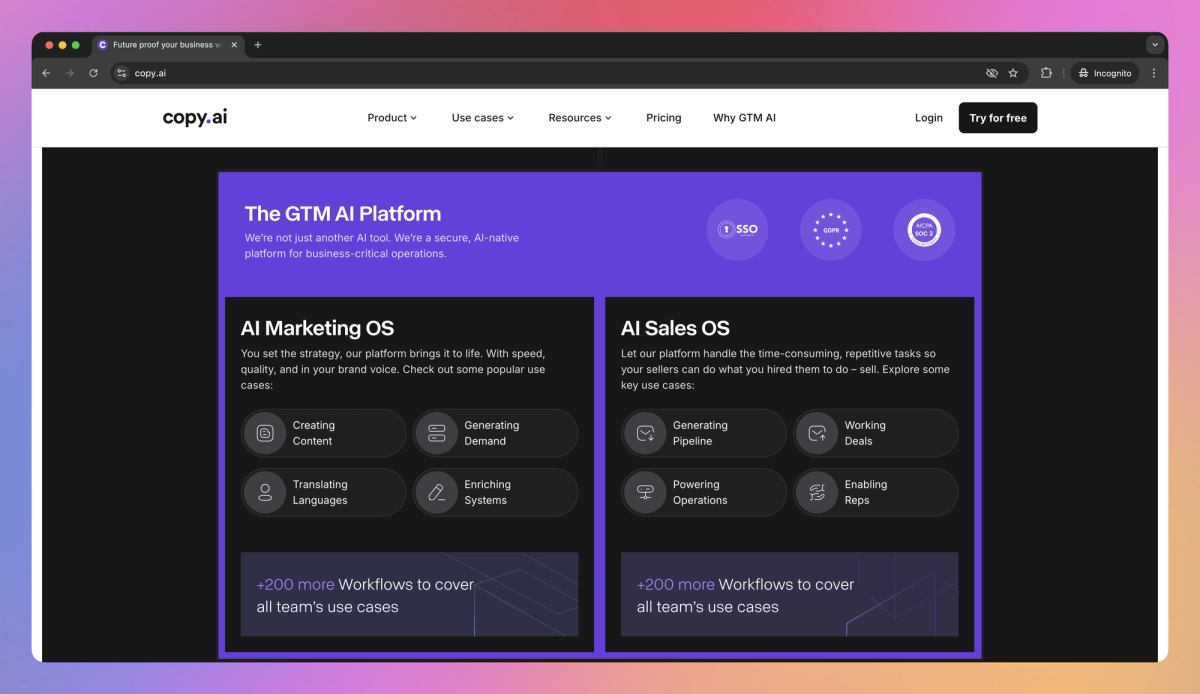
Task: Click the AI Sales OS heading
Action: click(675, 328)
